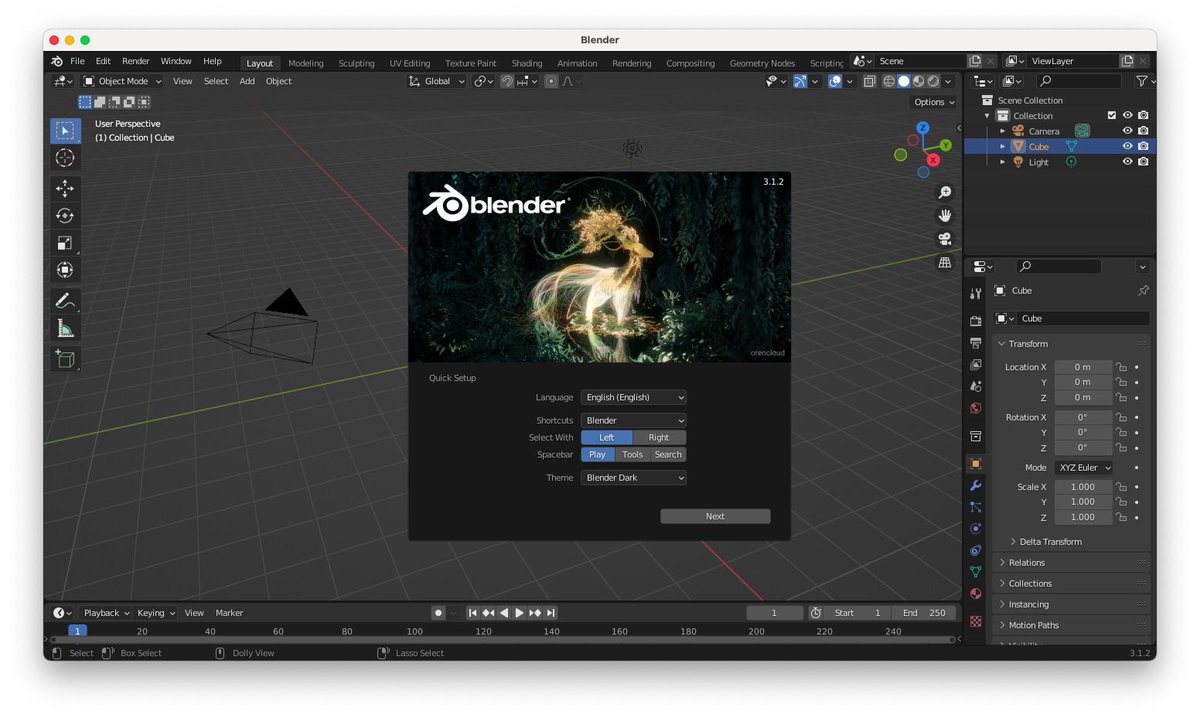Switch to the Sculpting workspace tab
Viewport: 1200px width, 718px height.
356,63
